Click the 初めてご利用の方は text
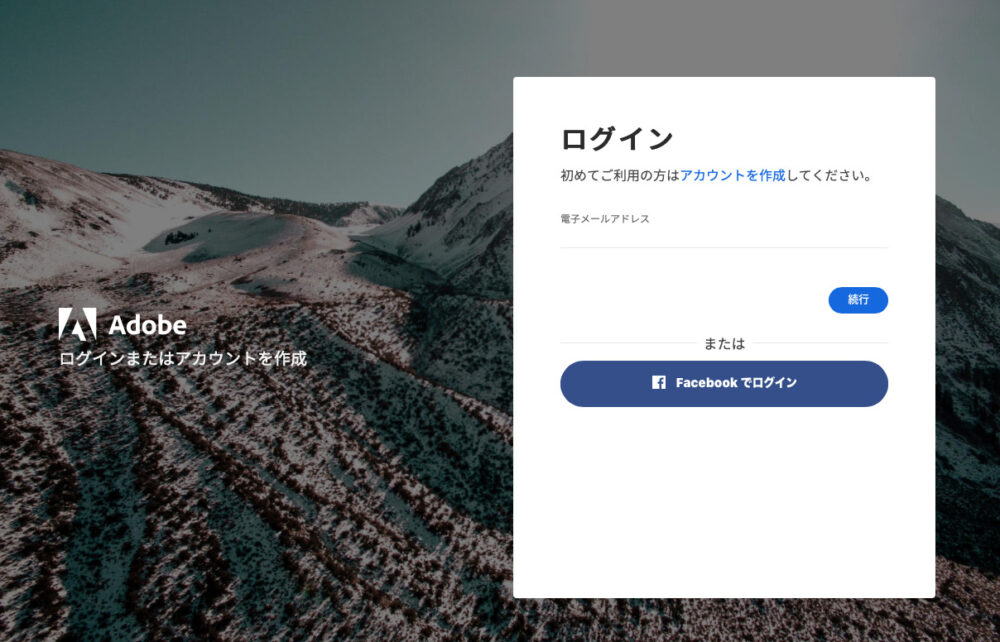Image resolution: width=1000 pixels, height=642 pixels. (x=620, y=175)
